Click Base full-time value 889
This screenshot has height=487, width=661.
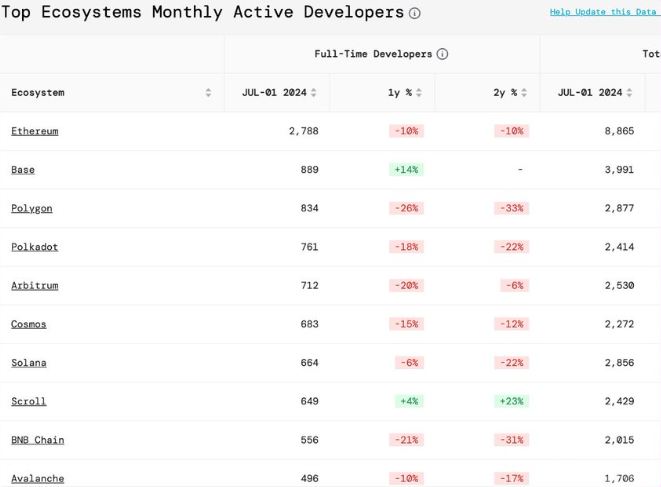(309, 170)
